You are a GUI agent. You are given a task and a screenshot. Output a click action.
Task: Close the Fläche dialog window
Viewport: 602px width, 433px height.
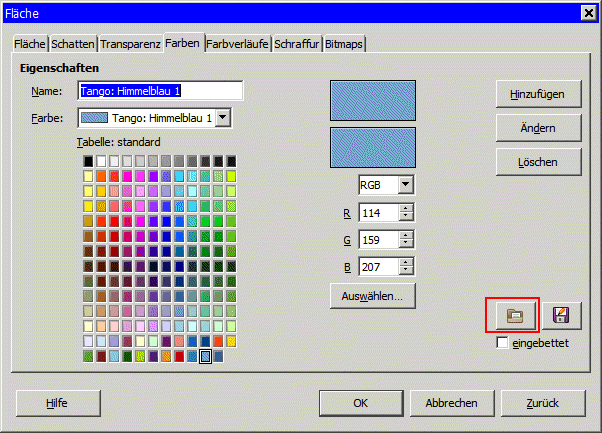point(589,13)
